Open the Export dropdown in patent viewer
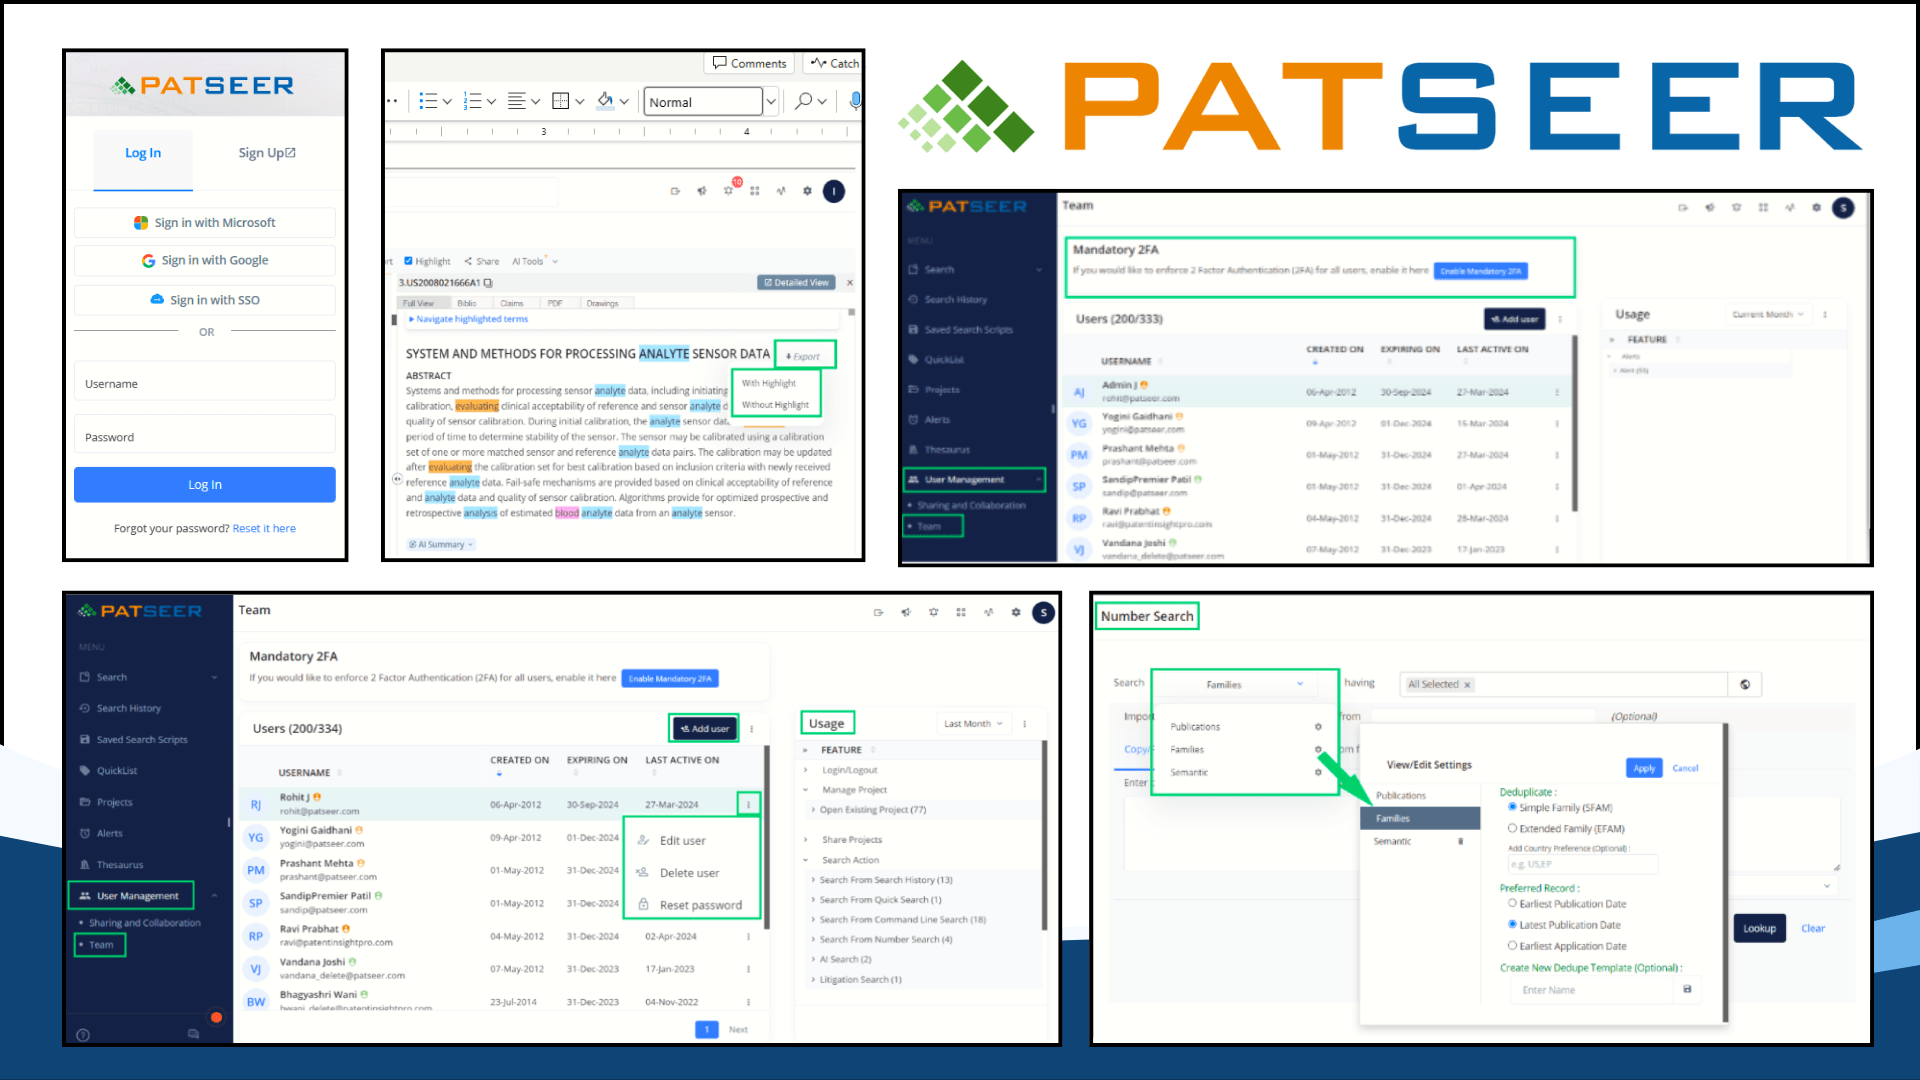The width and height of the screenshot is (1920, 1080). coord(803,356)
